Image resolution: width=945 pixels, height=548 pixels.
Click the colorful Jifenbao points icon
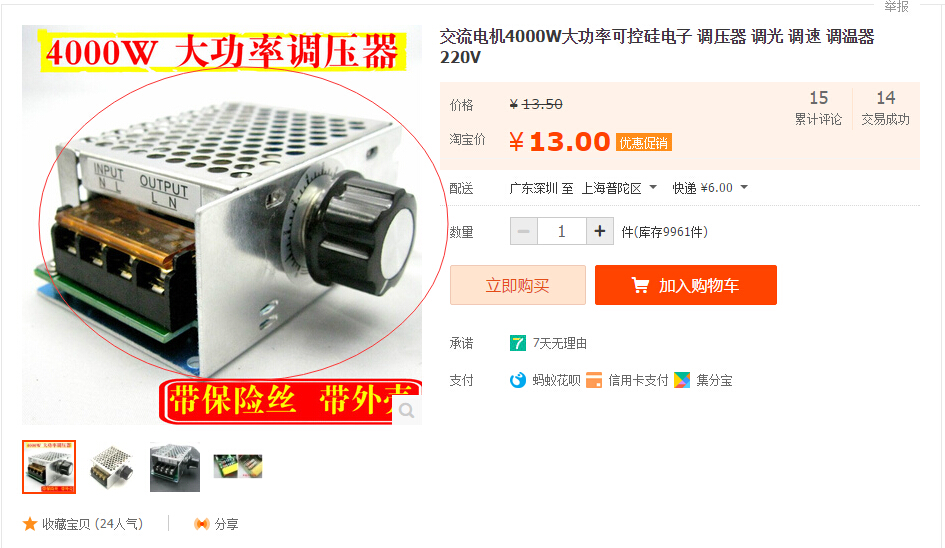click(682, 380)
